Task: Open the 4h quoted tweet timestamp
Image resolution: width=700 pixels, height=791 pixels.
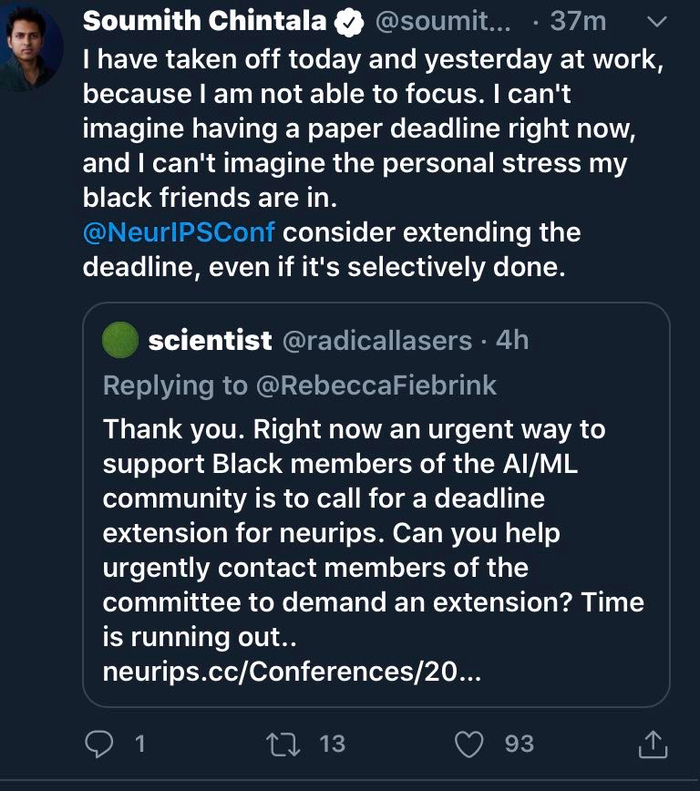Action: pyautogui.click(x=512, y=341)
